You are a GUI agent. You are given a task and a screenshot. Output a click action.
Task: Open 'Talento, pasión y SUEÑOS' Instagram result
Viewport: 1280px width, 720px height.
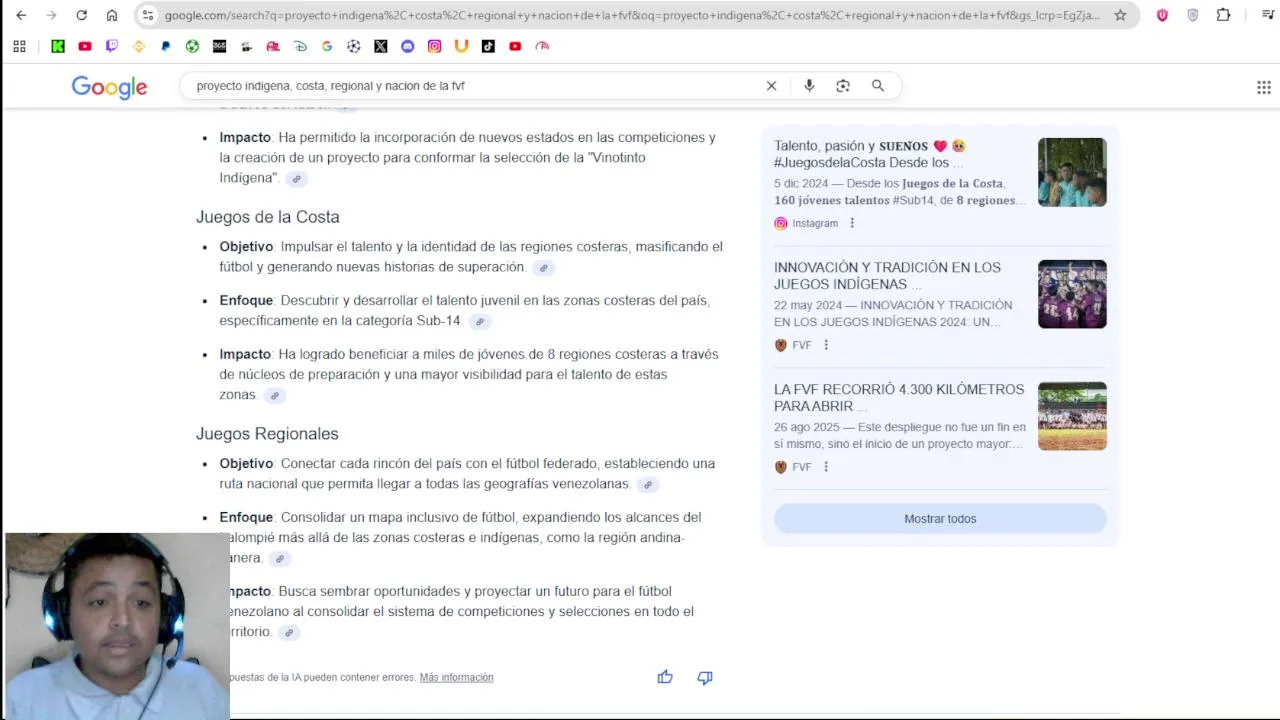point(871,154)
